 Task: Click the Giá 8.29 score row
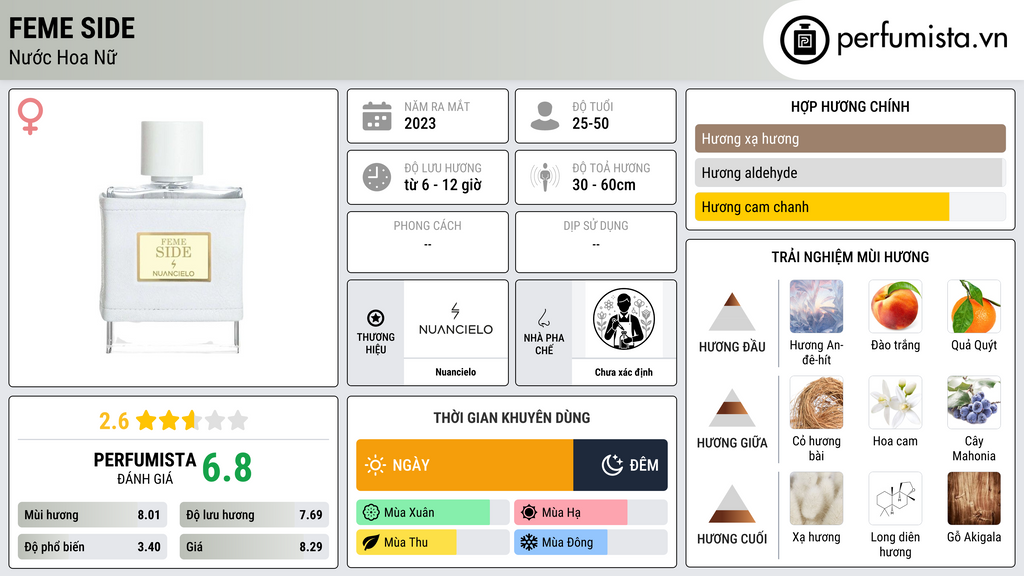[x=254, y=547]
